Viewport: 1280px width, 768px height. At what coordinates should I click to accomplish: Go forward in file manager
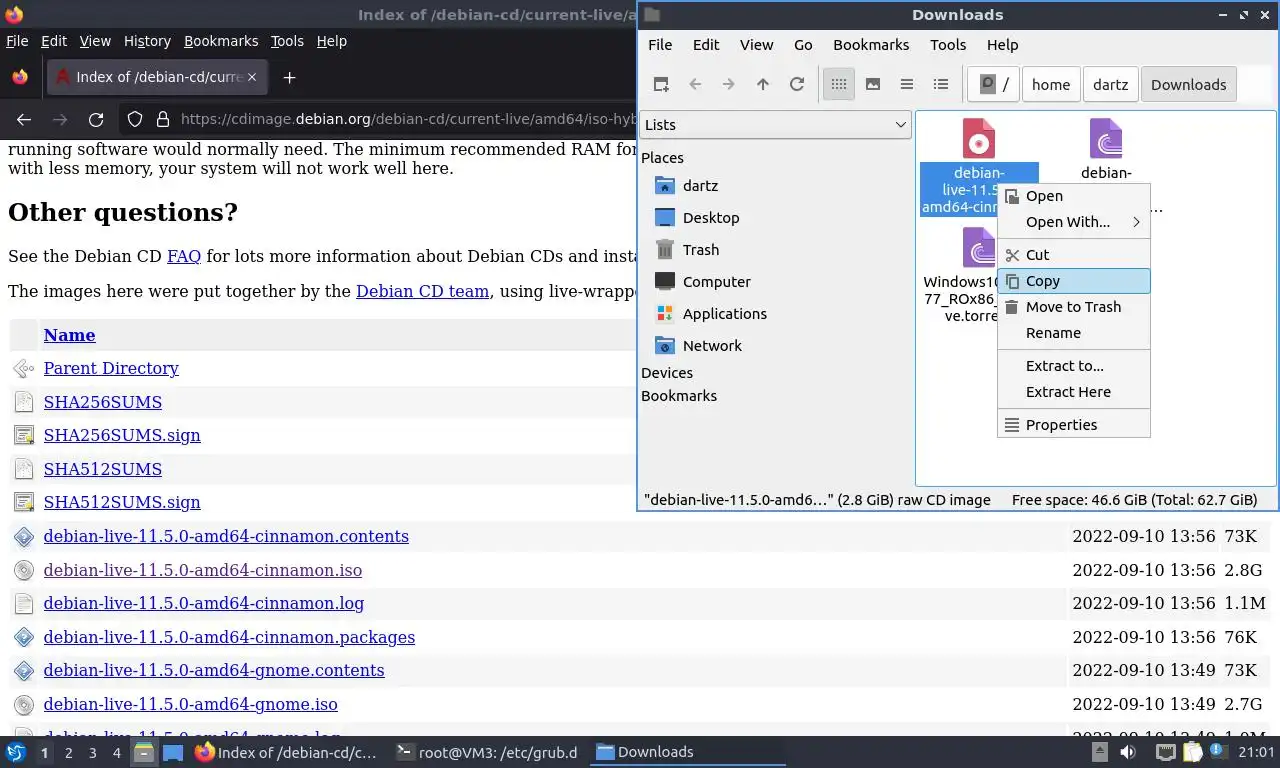[729, 85]
